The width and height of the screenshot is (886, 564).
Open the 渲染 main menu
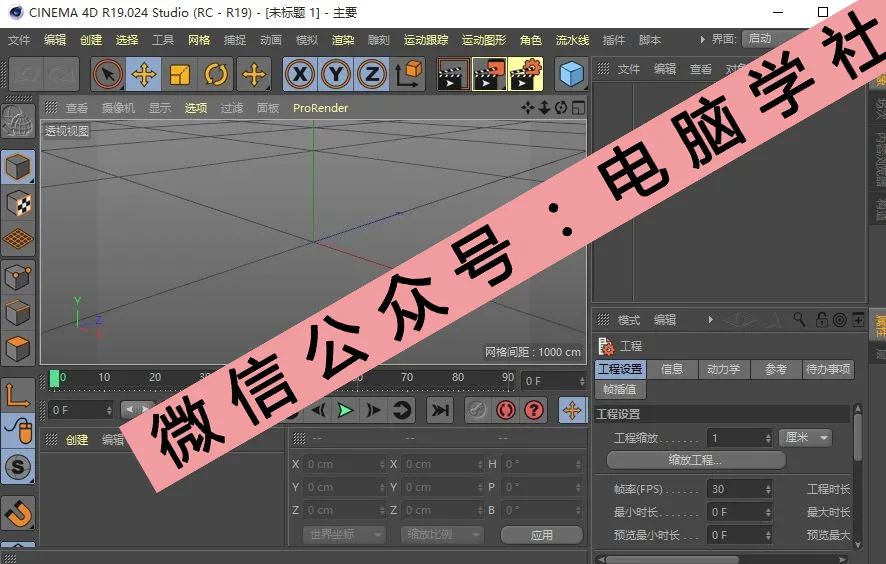tap(343, 40)
